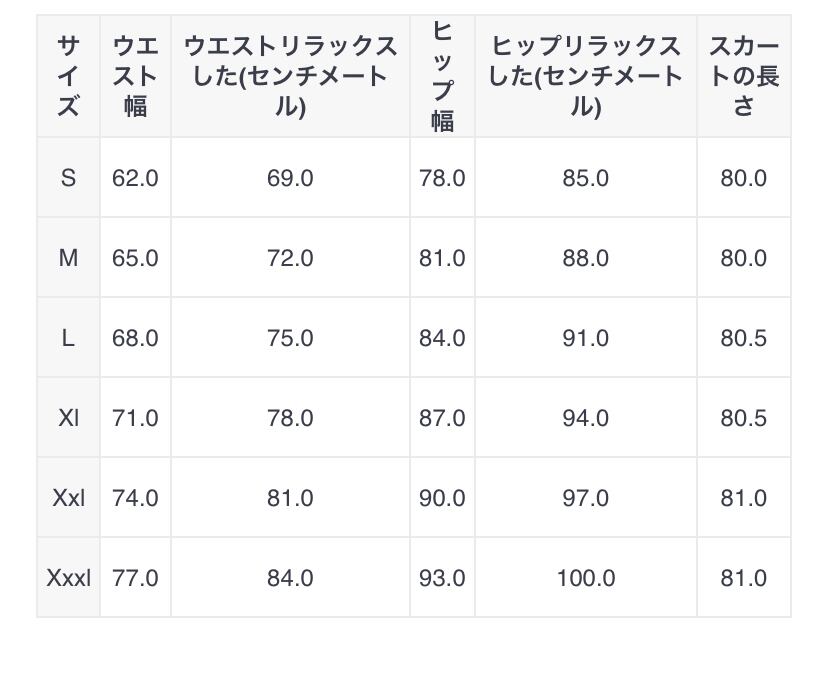
Task: Select relaxed hip cell 94.0
Action: (x=585, y=418)
